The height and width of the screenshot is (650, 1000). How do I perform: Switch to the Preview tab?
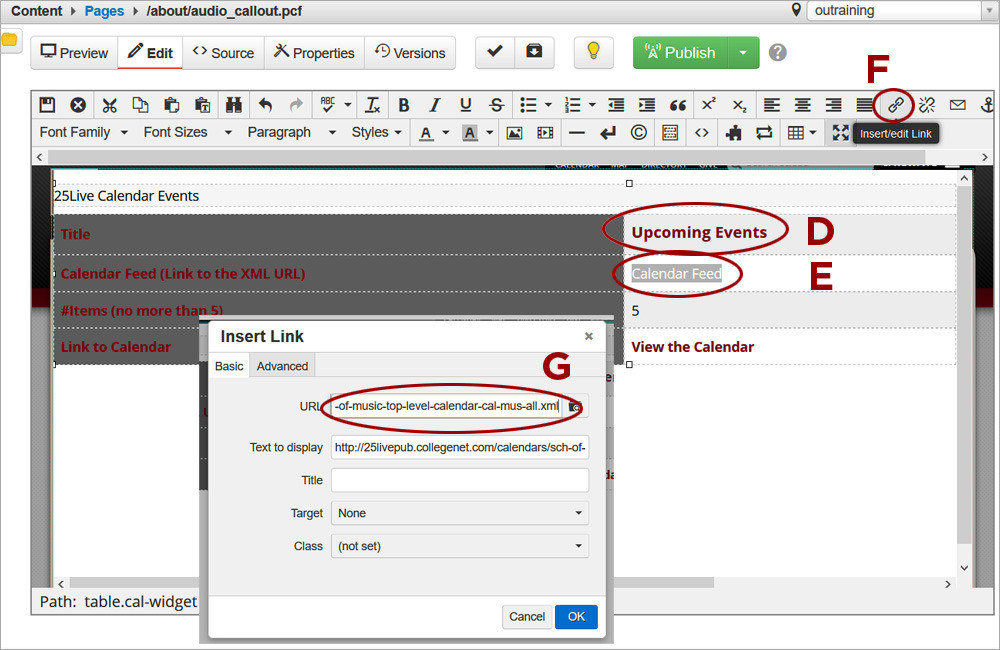click(75, 52)
